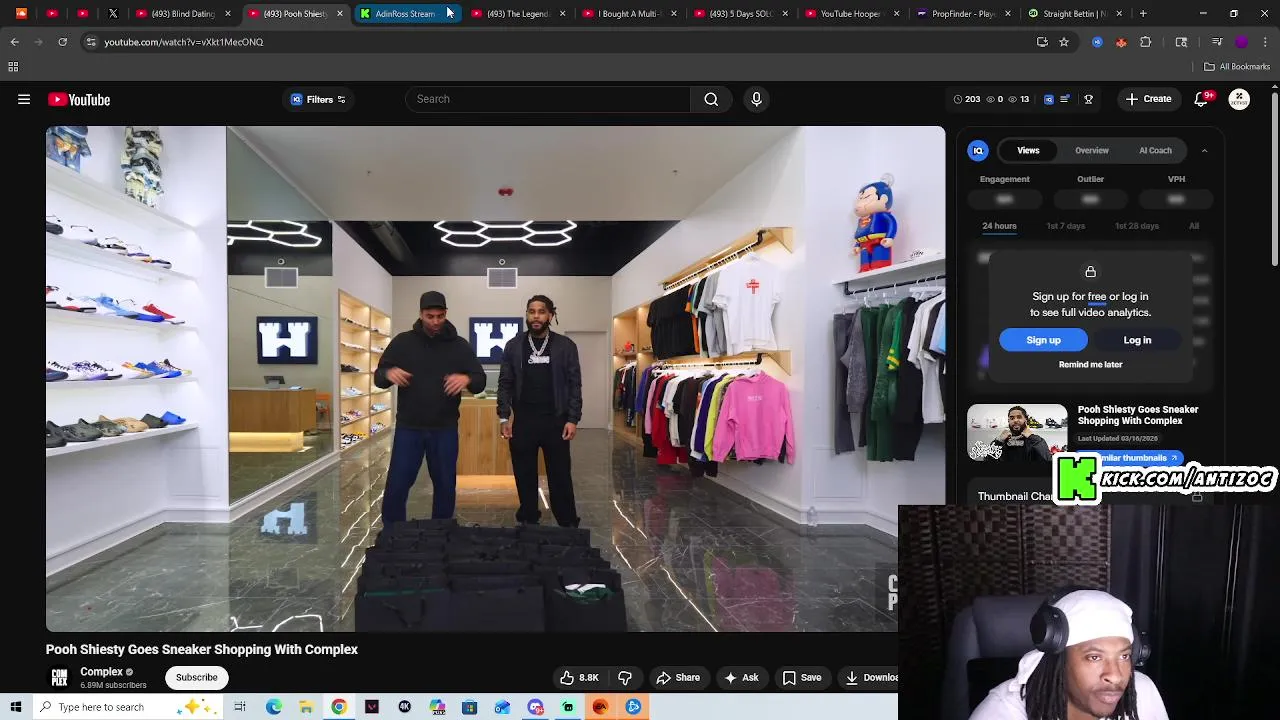Open the Complex channel name link
The height and width of the screenshot is (720, 1280).
pos(101,672)
